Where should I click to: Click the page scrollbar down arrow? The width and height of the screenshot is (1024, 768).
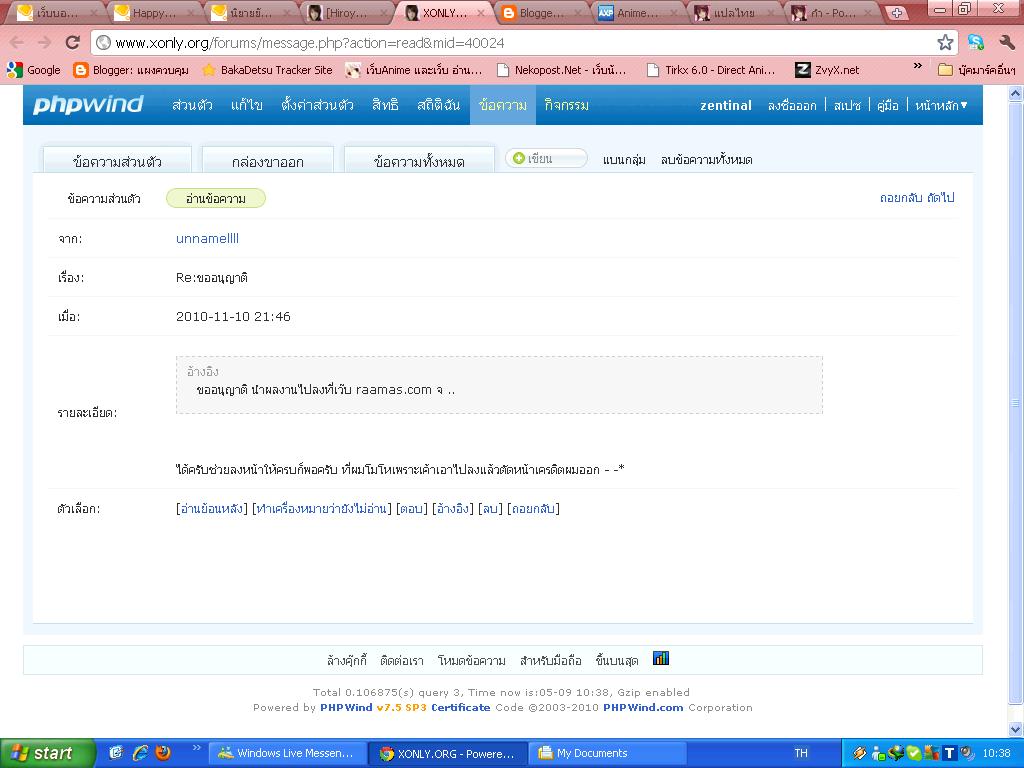[x=1016, y=729]
